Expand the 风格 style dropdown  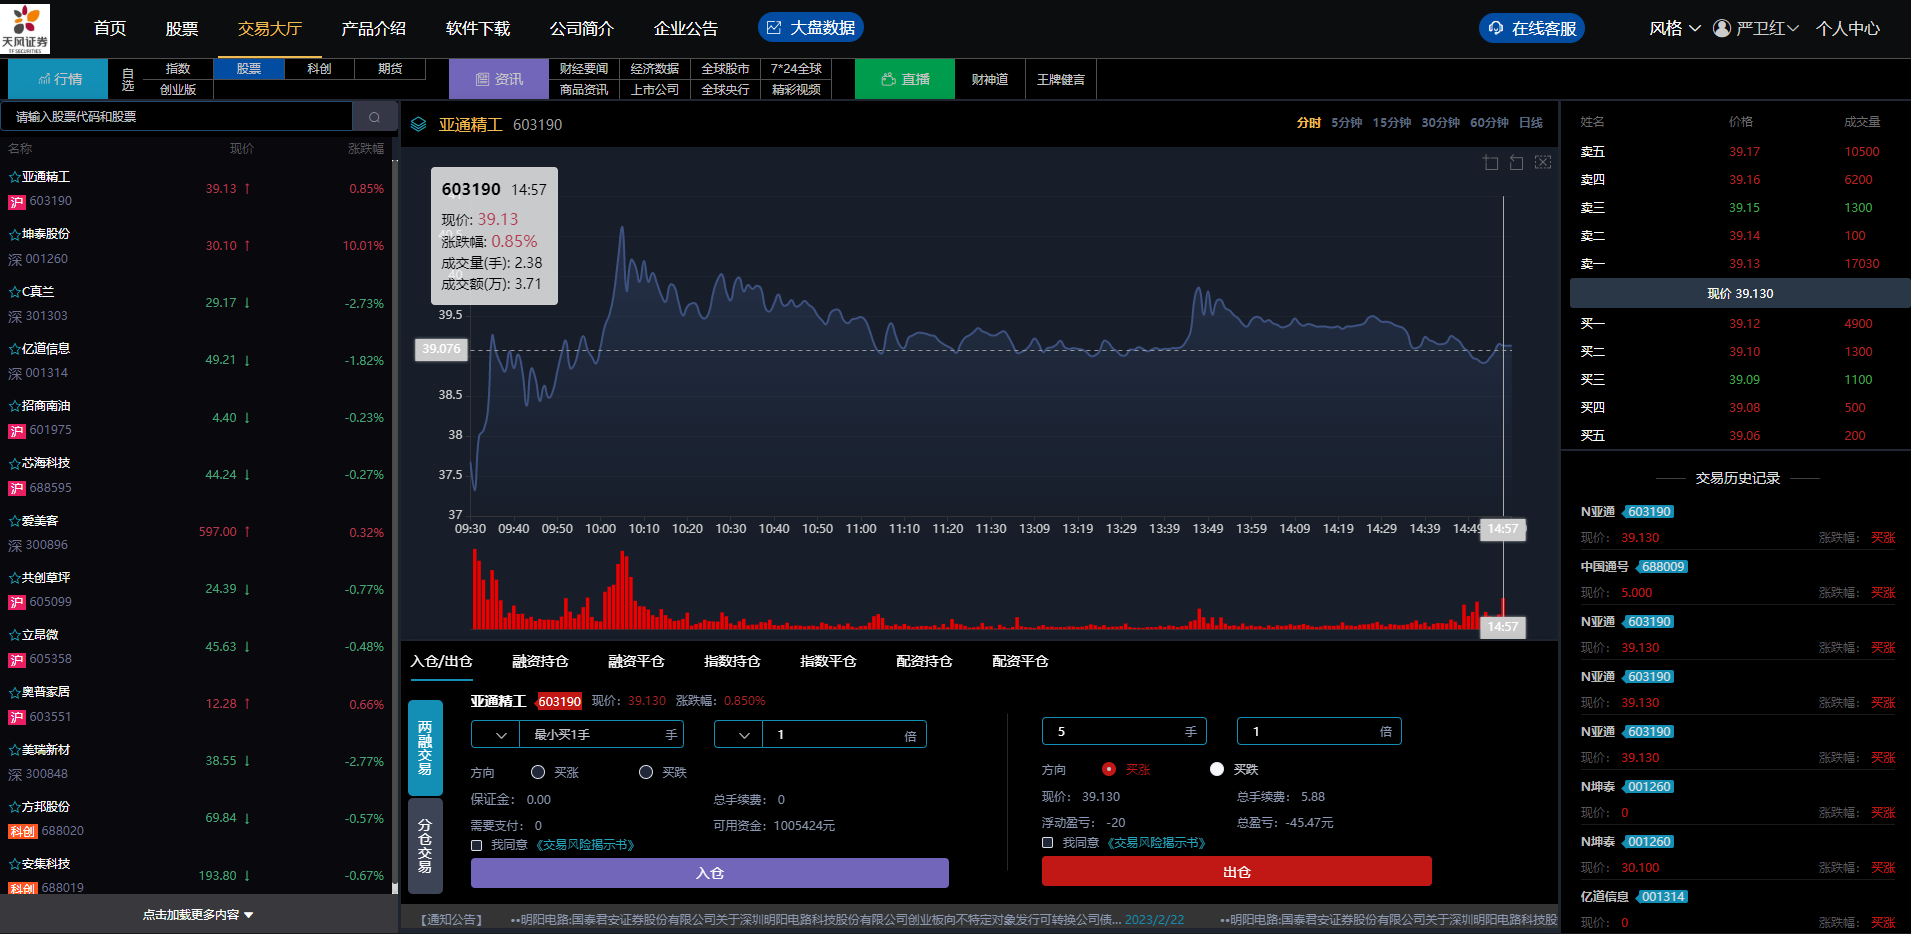click(x=1674, y=28)
